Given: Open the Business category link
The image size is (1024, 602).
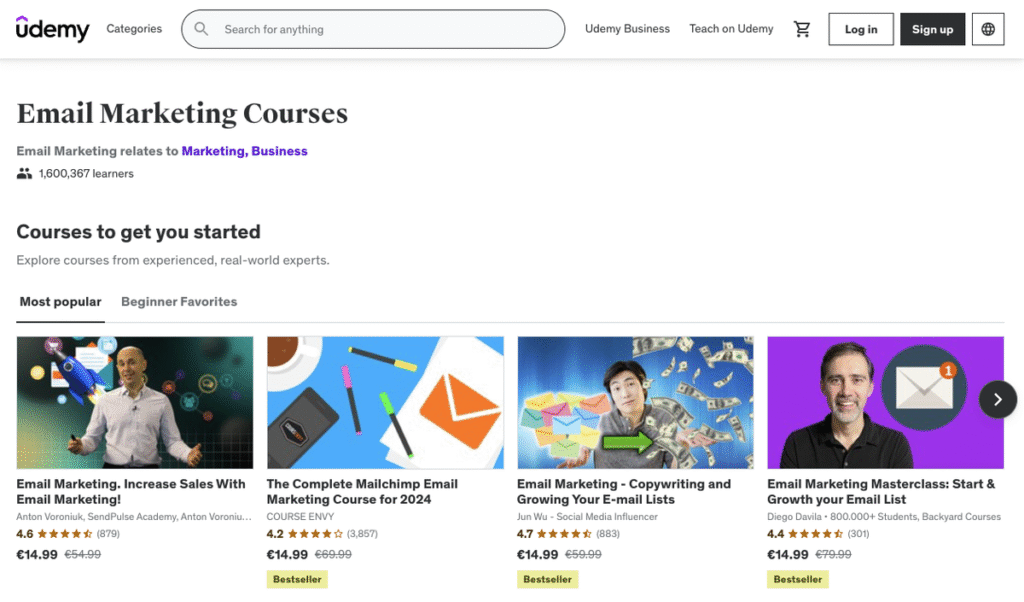Looking at the screenshot, I should [x=281, y=151].
